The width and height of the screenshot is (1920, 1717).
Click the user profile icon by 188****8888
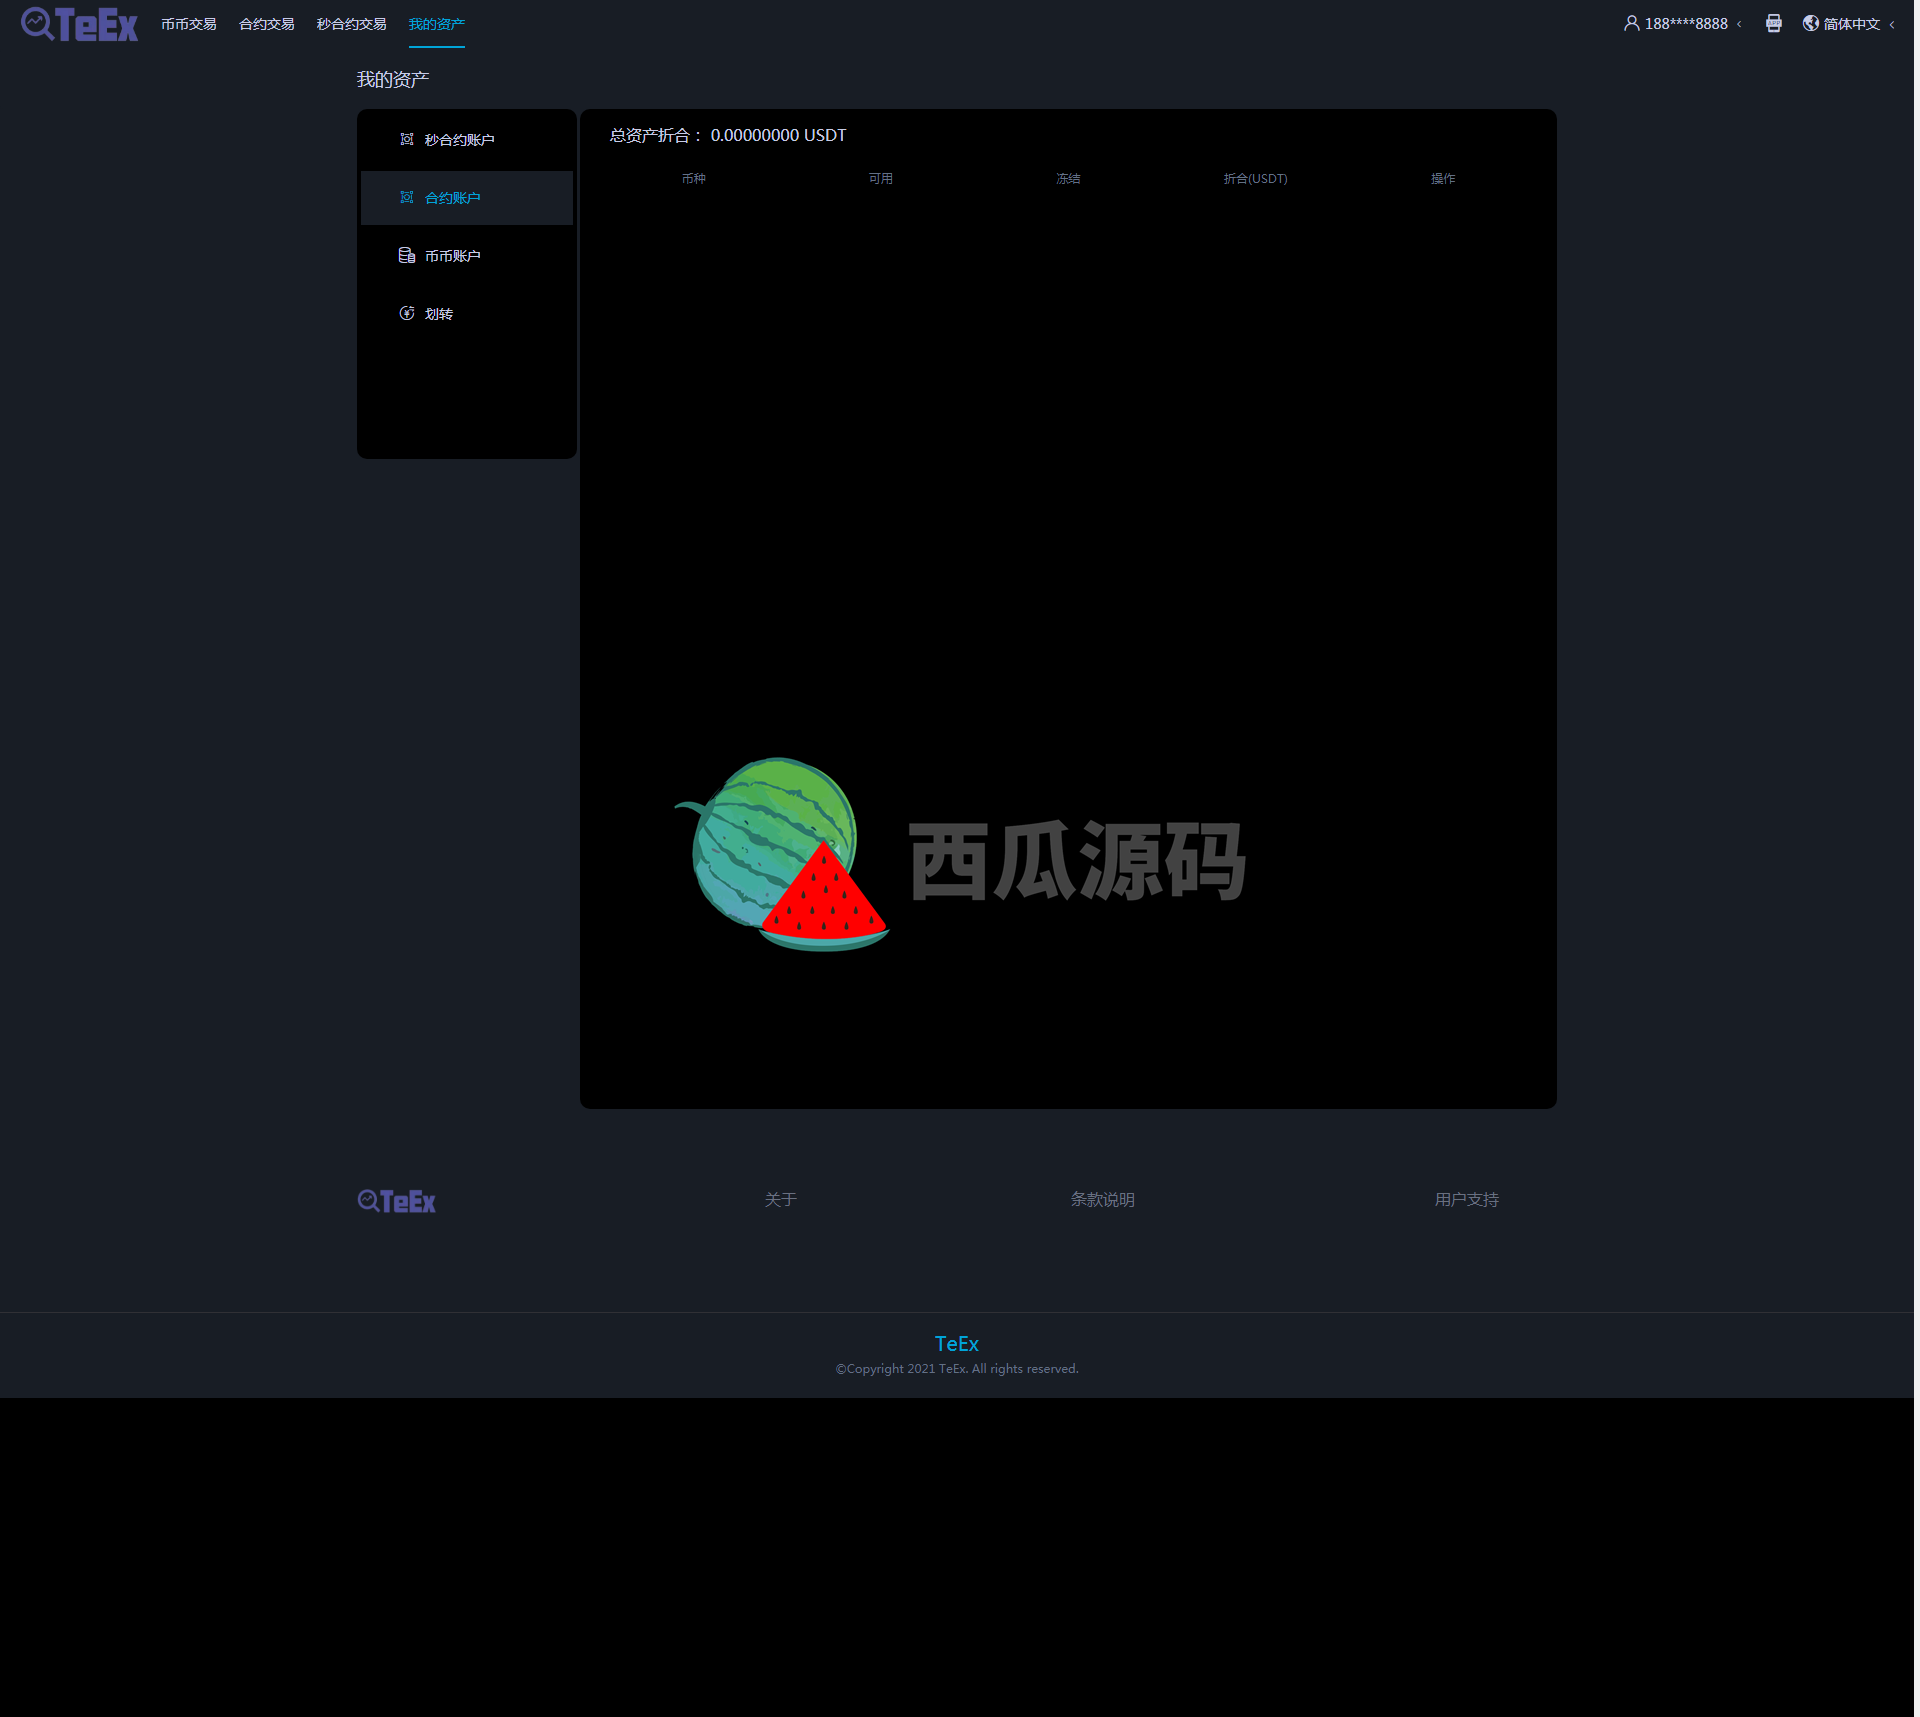point(1631,23)
